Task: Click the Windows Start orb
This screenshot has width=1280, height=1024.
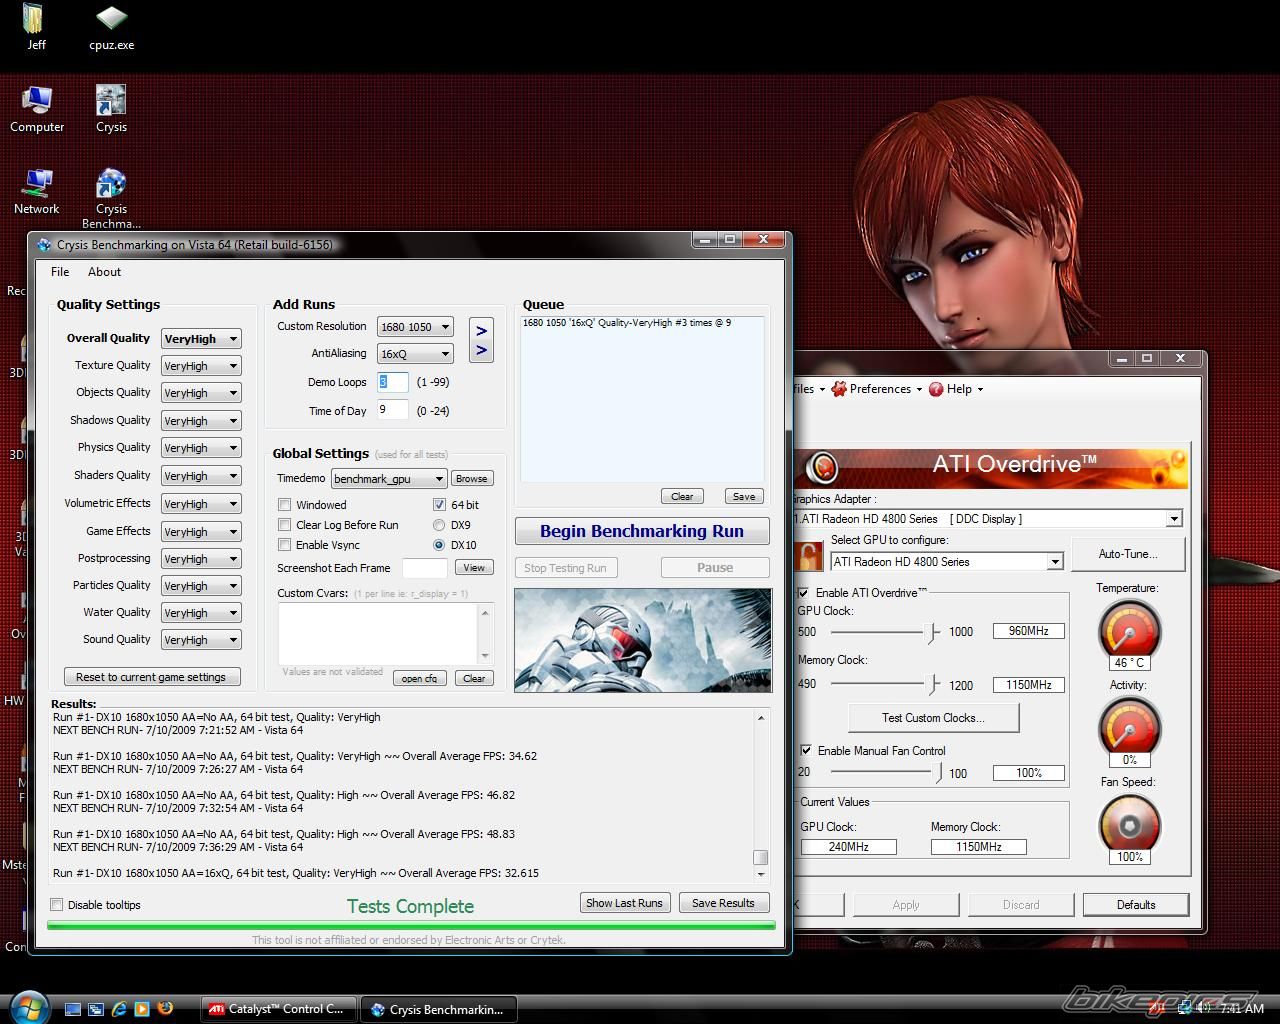Action: click(x=28, y=1005)
